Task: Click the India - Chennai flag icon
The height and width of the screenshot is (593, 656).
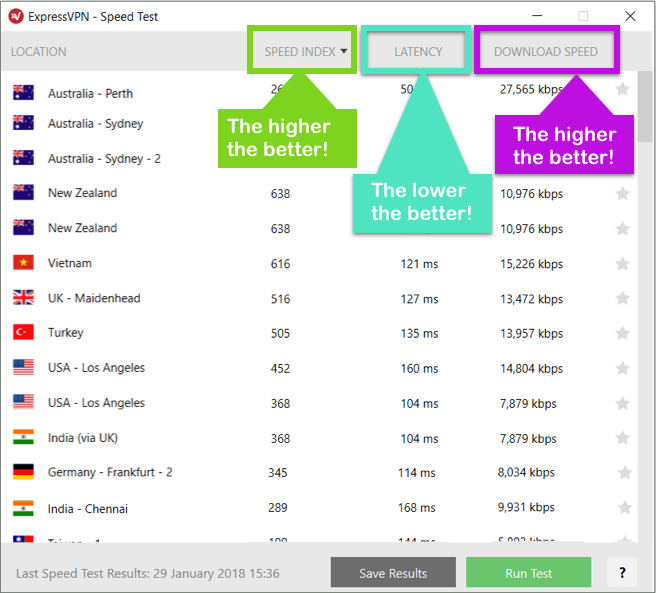Action: point(23,508)
